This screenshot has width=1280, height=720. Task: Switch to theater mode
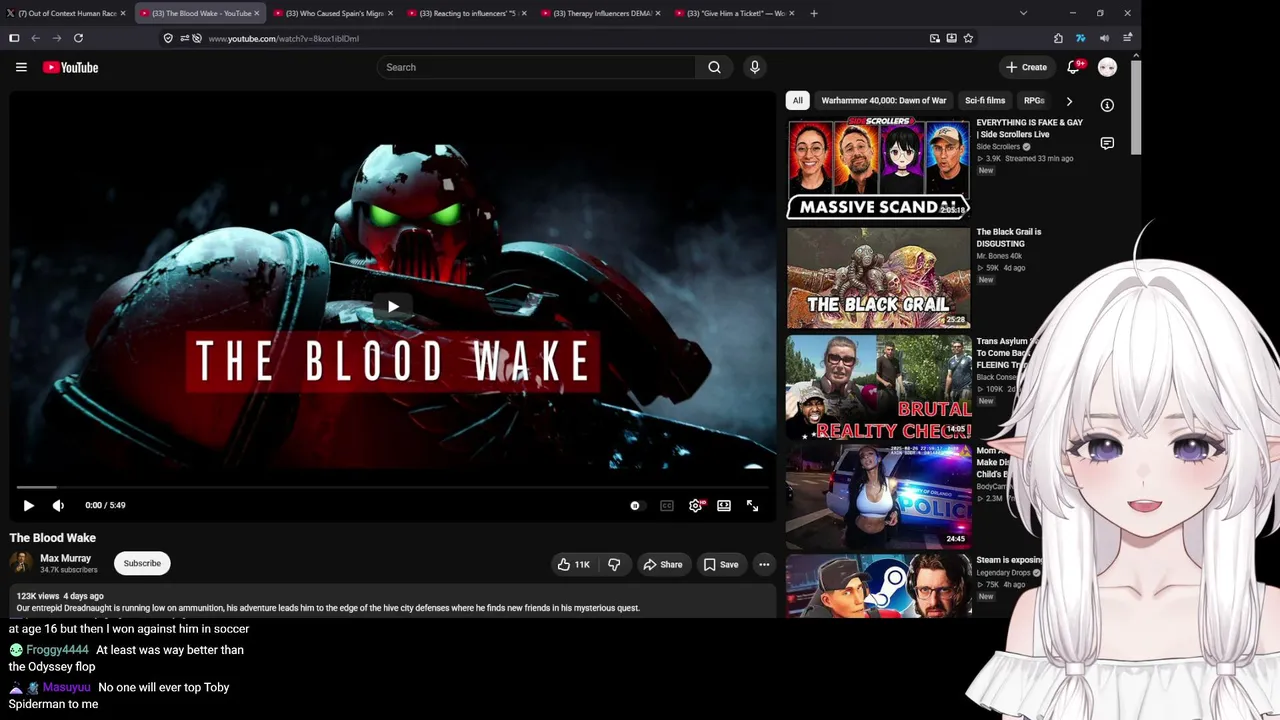coord(724,505)
